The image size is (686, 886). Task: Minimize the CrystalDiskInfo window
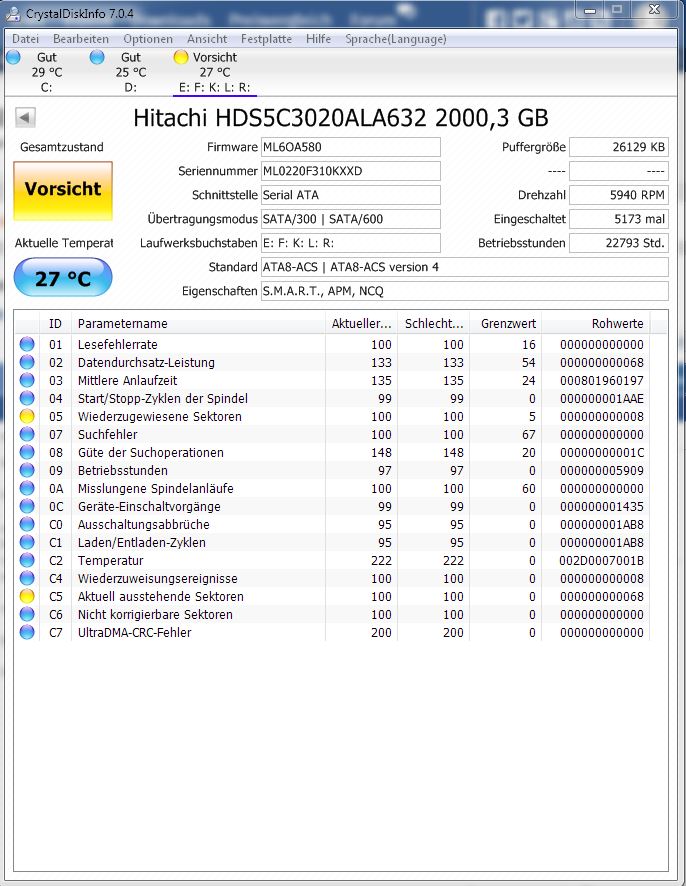[590, 10]
